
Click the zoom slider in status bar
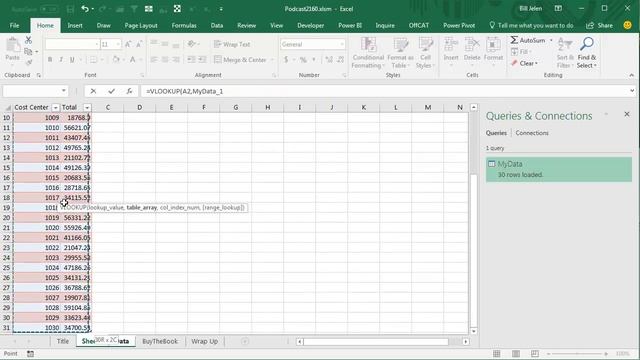pyautogui.click(x=577, y=353)
